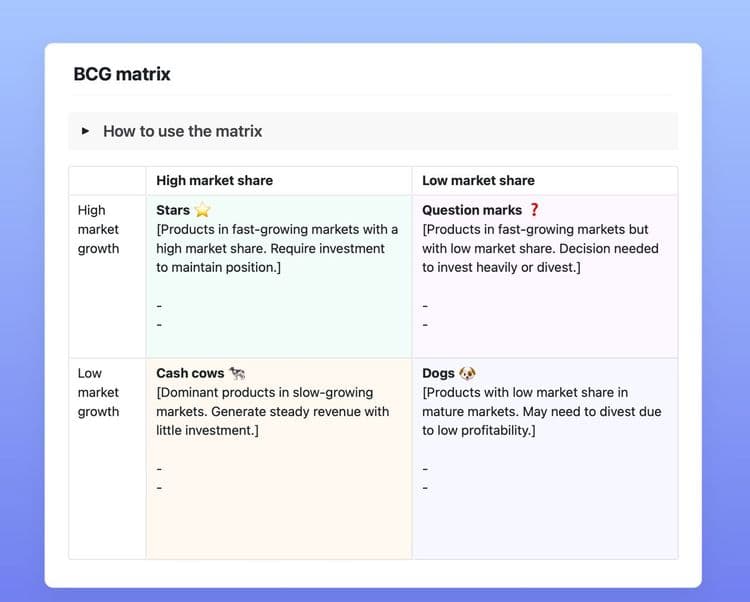Click the "How to use the matrix" label
The height and width of the screenshot is (602, 750).
click(182, 131)
